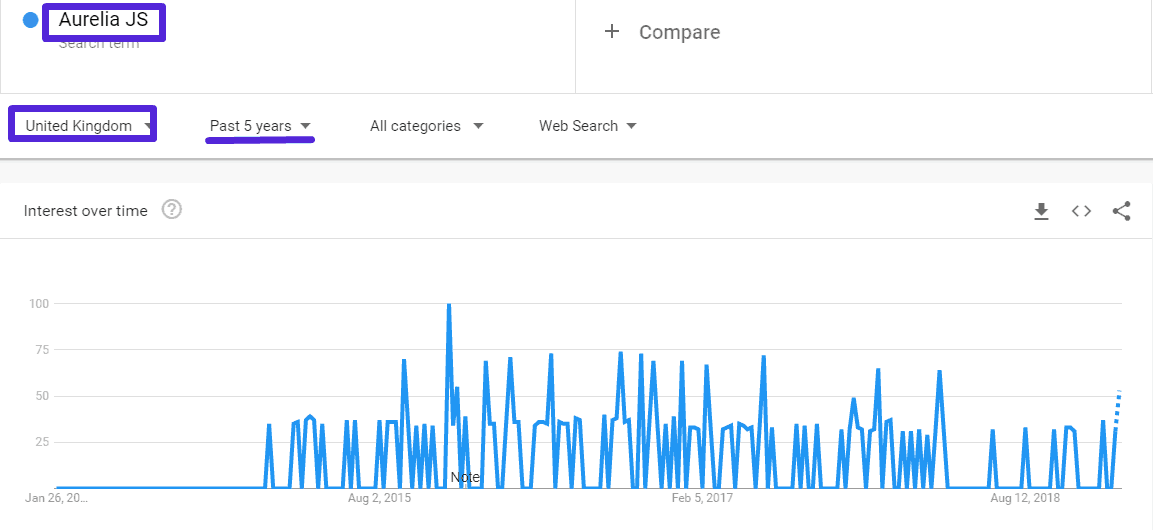This screenshot has height=530, width=1153.
Task: Click the Interest over time heading
Action: click(x=86, y=211)
